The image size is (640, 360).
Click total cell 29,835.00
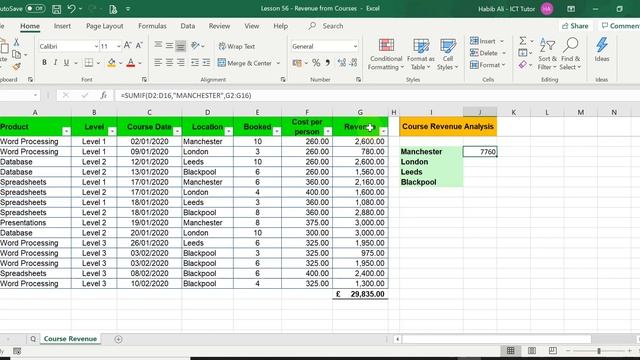pos(360,294)
